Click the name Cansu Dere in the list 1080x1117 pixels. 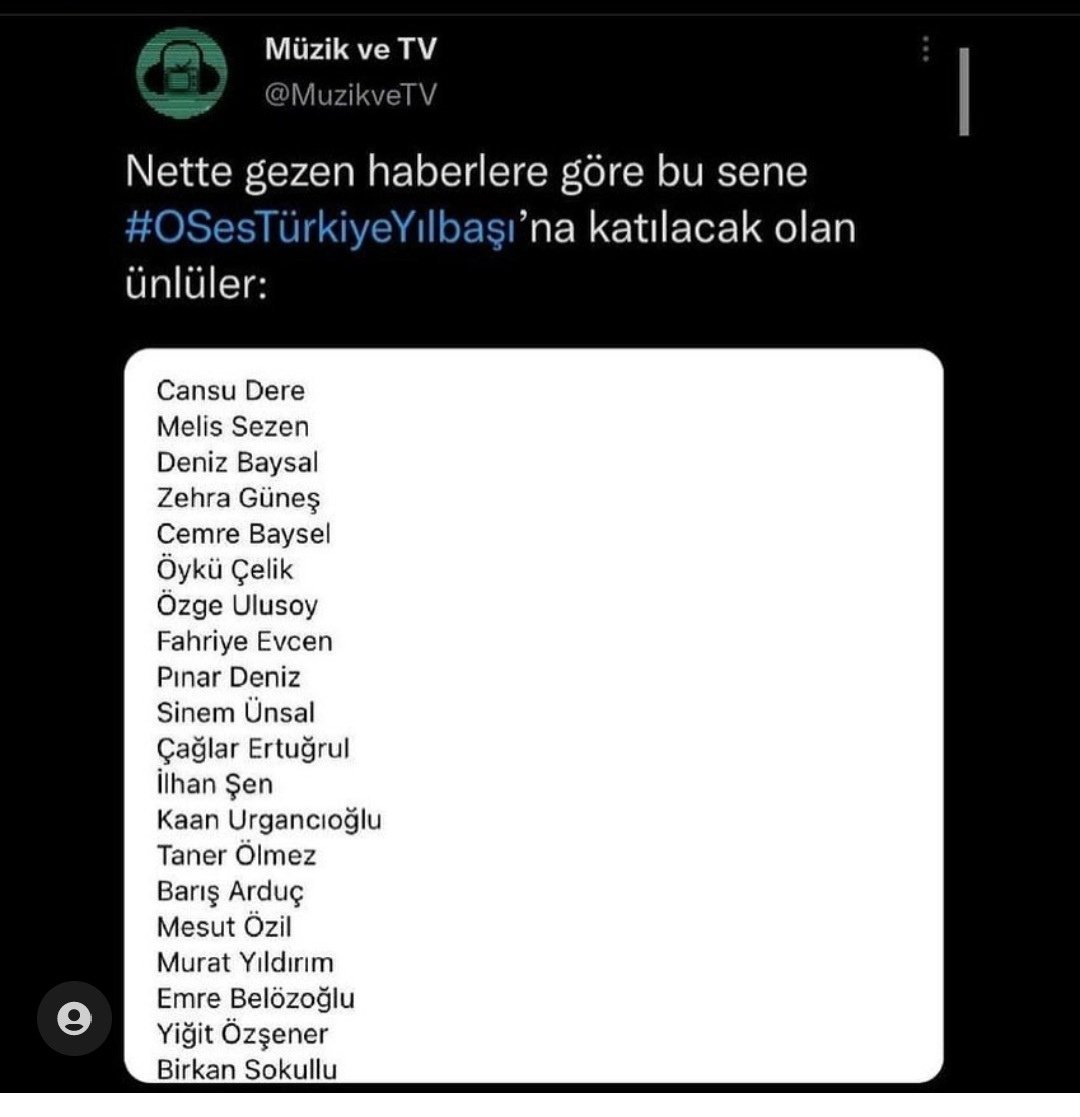230,390
